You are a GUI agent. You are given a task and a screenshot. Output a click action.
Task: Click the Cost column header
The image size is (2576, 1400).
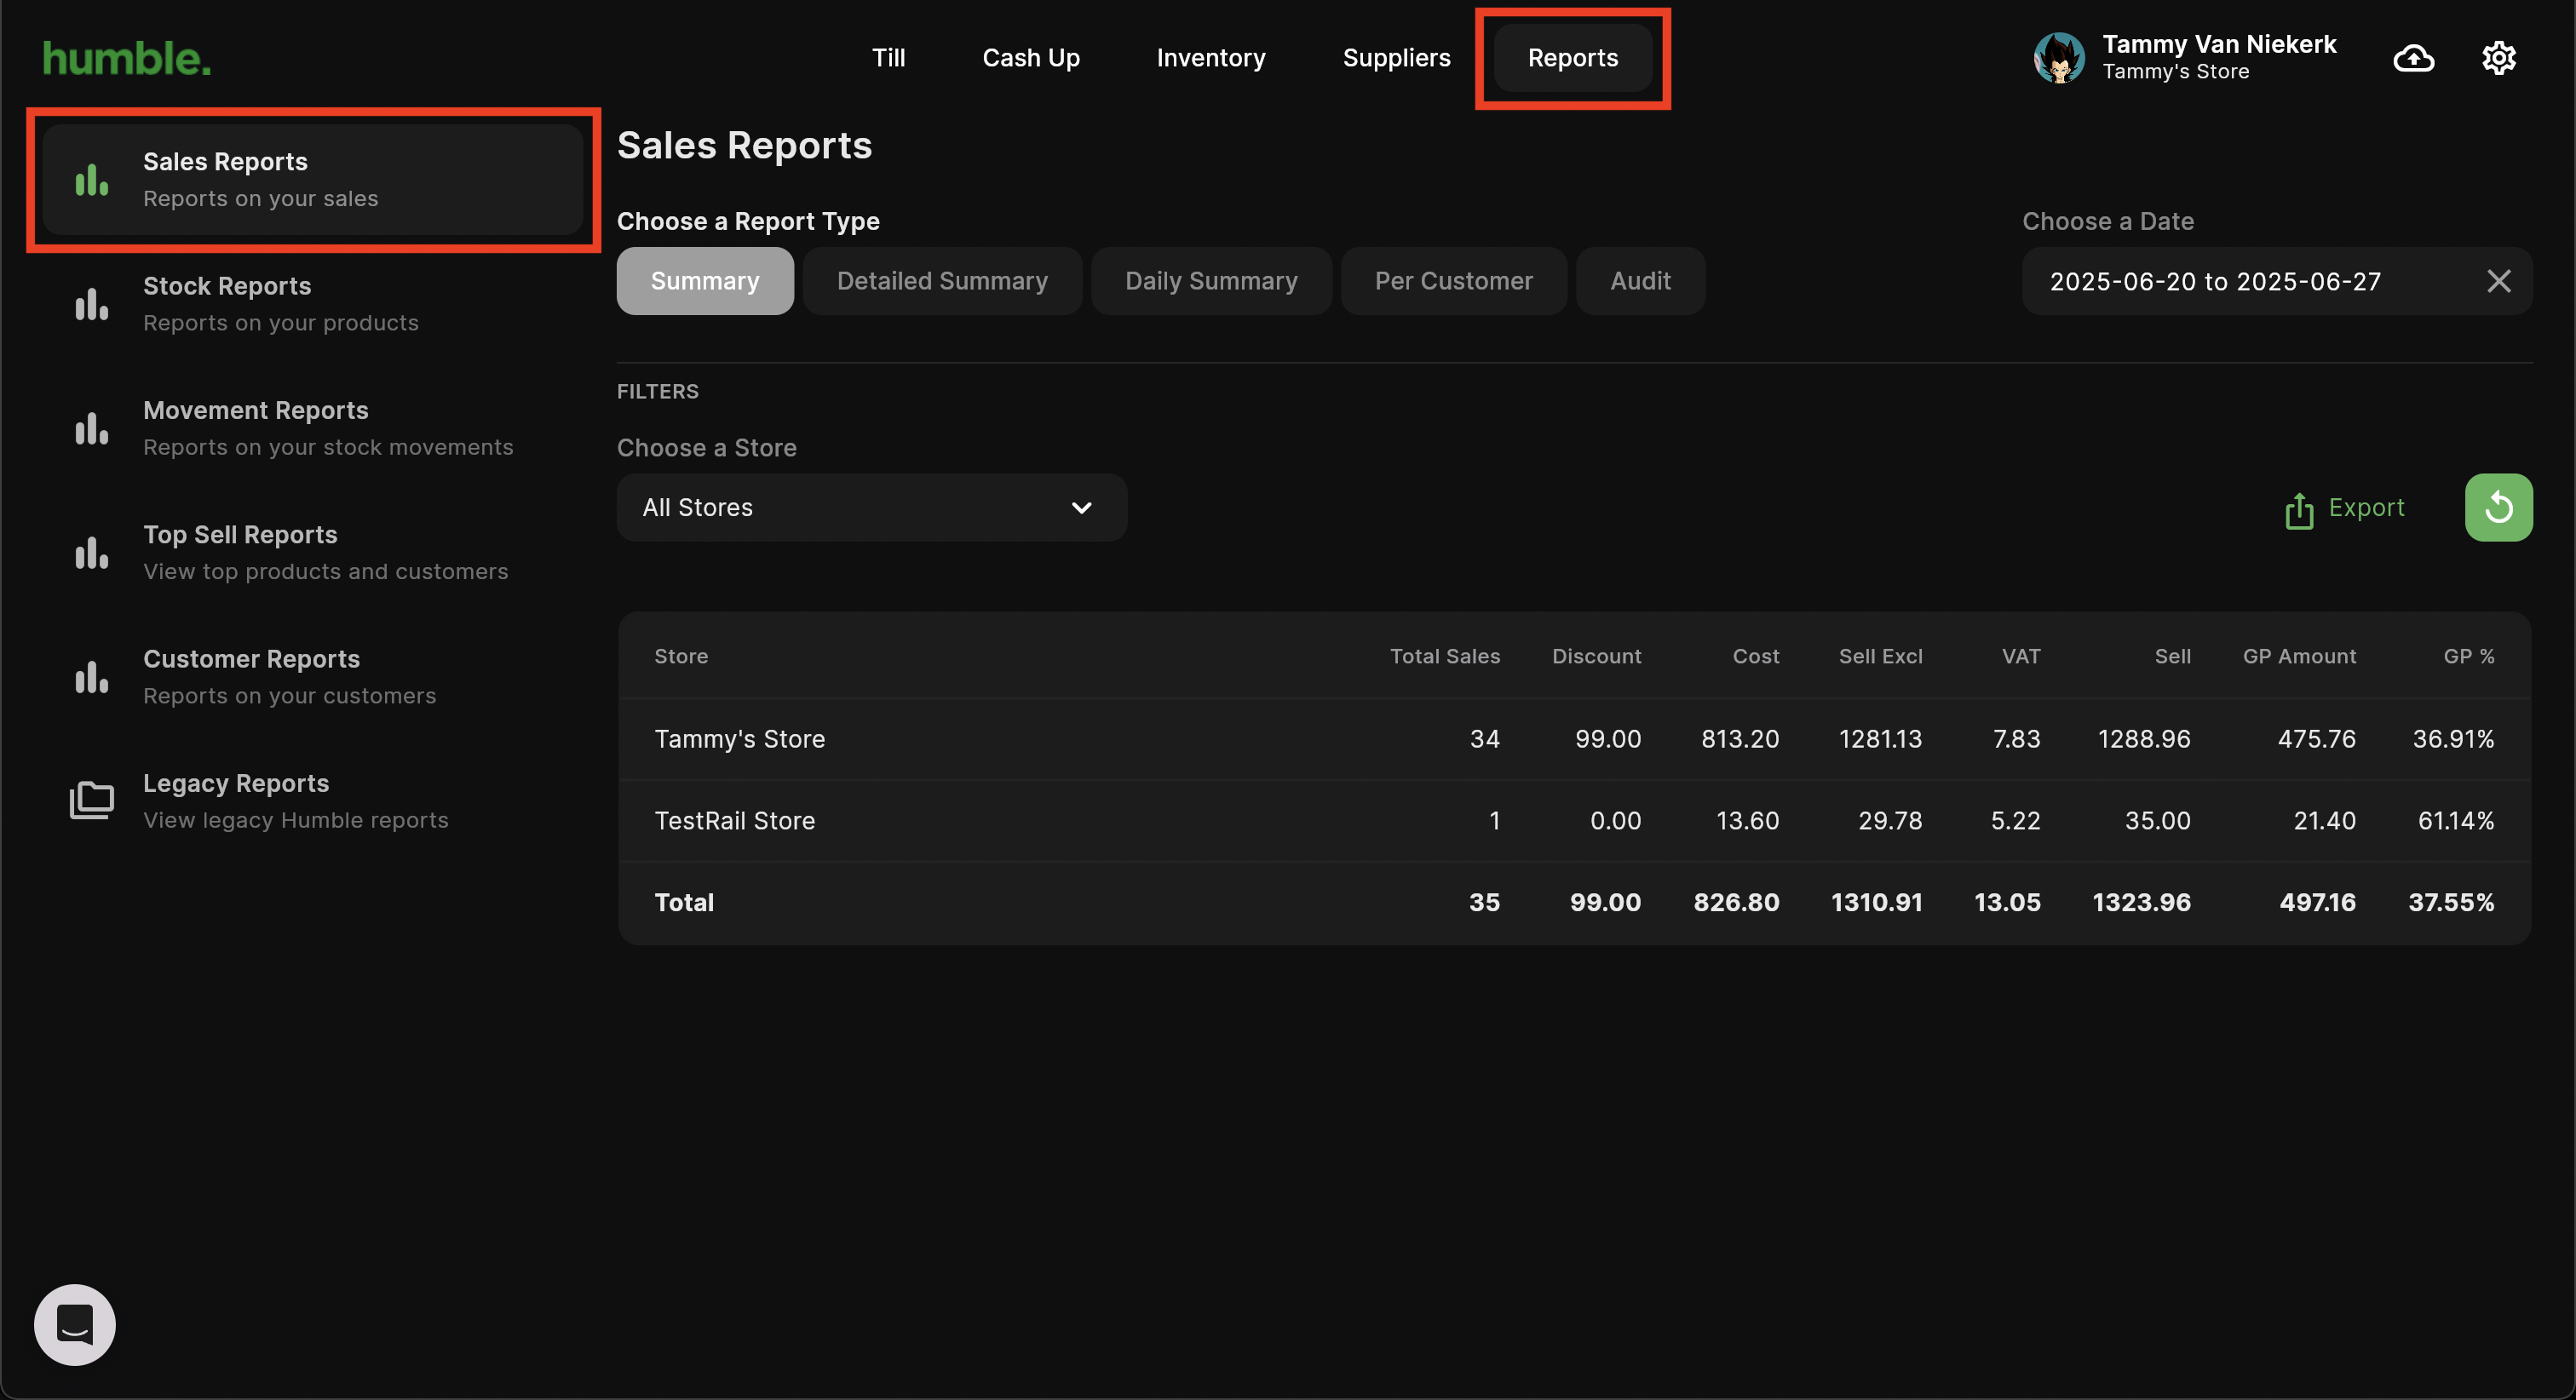1755,656
